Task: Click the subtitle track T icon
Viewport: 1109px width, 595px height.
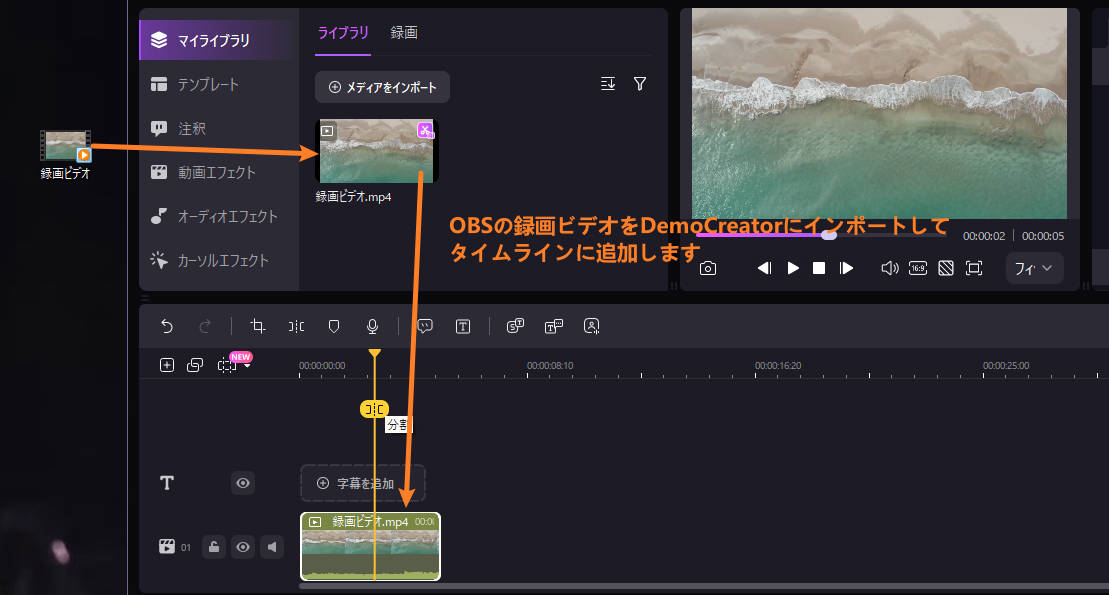Action: tap(167, 483)
